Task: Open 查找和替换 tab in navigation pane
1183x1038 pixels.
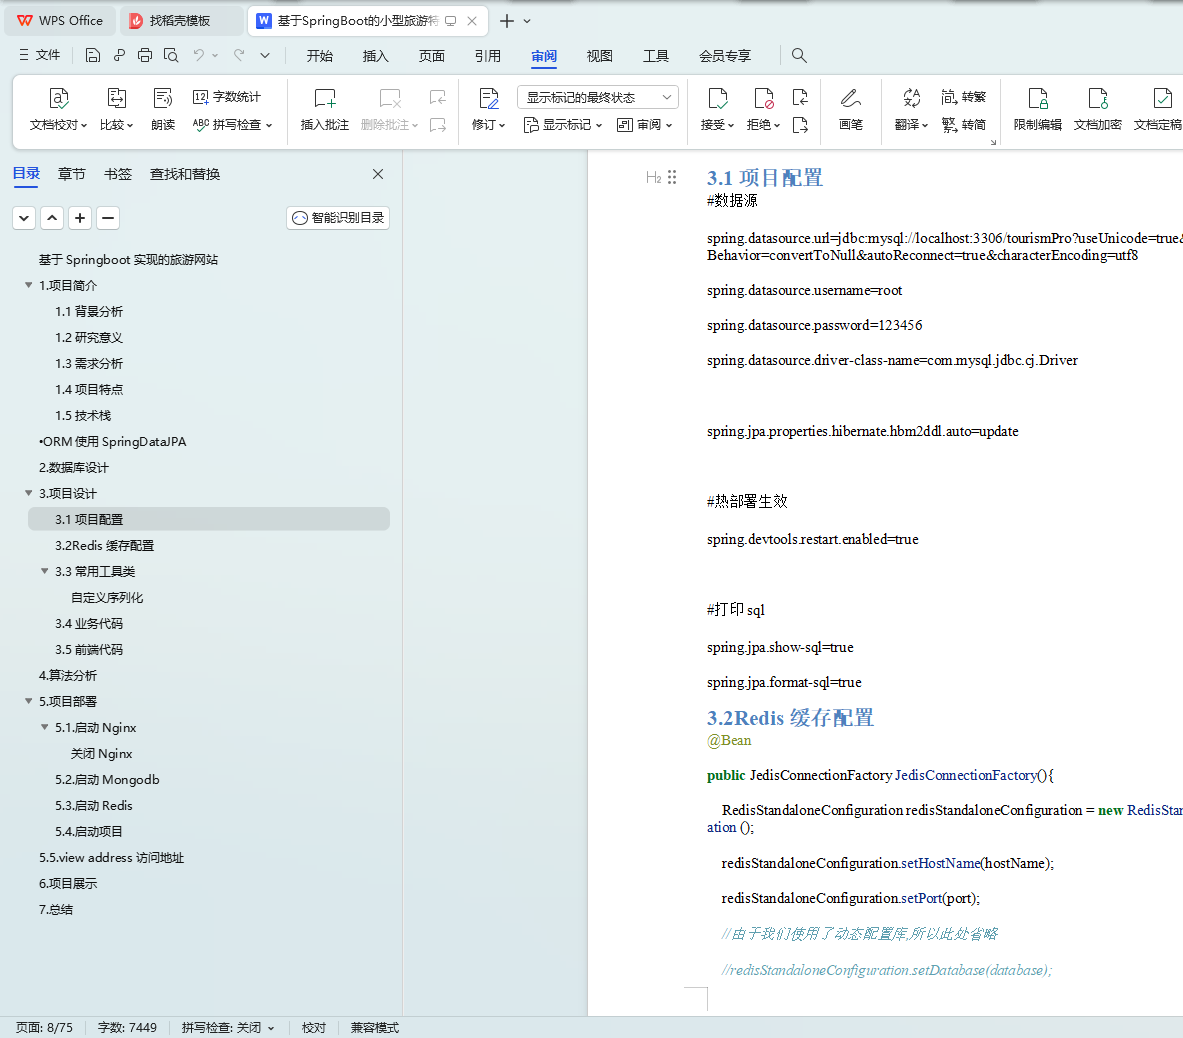Action: point(185,174)
